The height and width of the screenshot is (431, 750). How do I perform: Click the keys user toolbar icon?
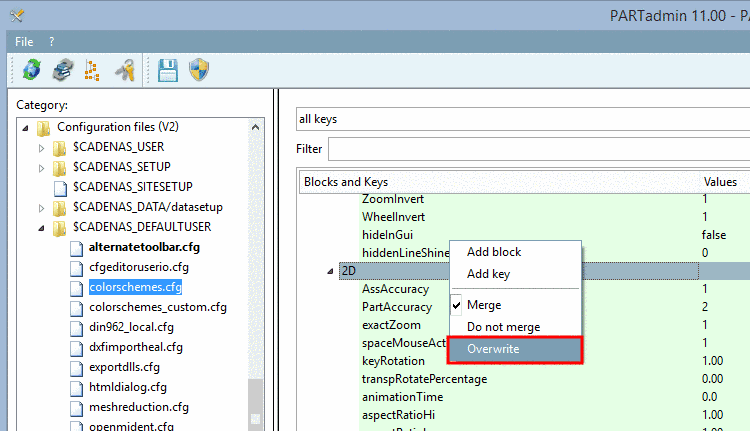pyautogui.click(x=125, y=70)
